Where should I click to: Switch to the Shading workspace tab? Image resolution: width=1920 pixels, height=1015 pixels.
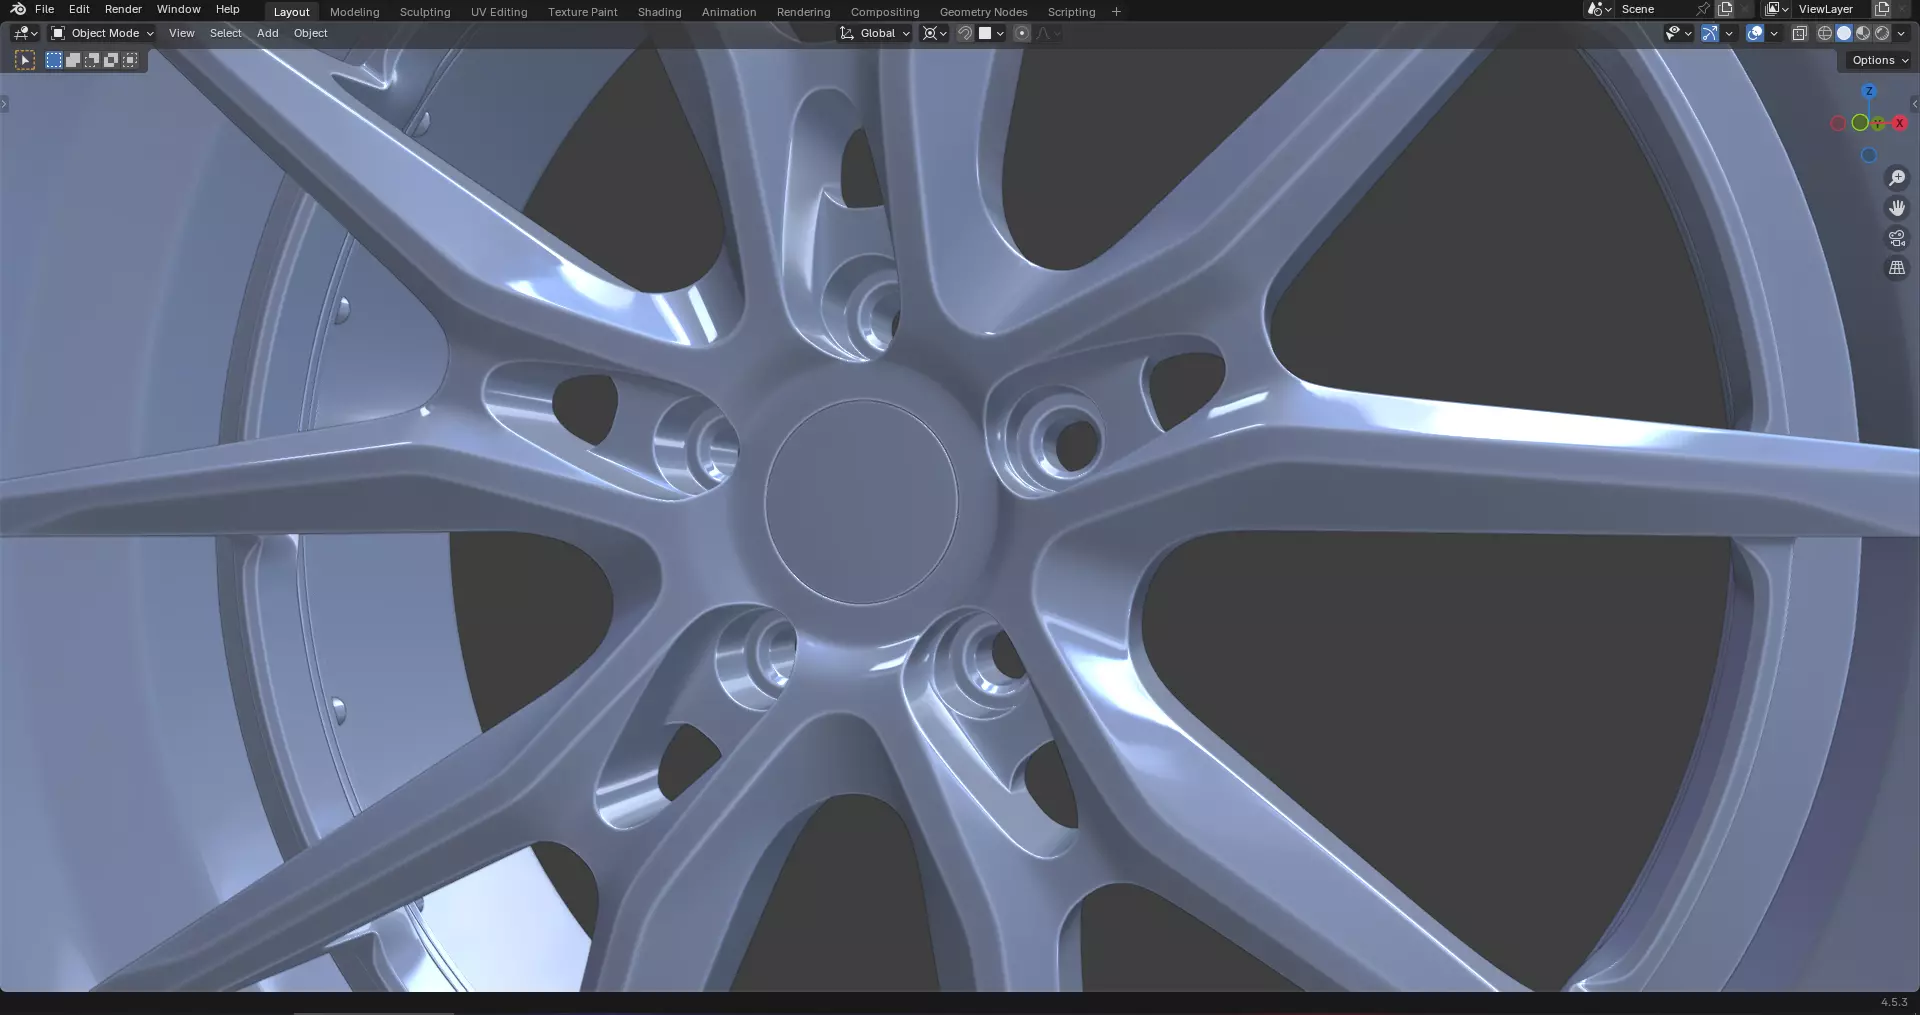[x=660, y=12]
